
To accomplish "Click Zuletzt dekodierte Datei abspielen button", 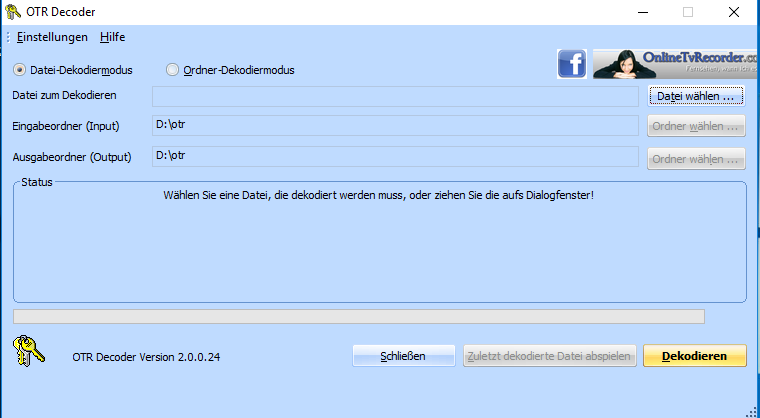I will [549, 356].
